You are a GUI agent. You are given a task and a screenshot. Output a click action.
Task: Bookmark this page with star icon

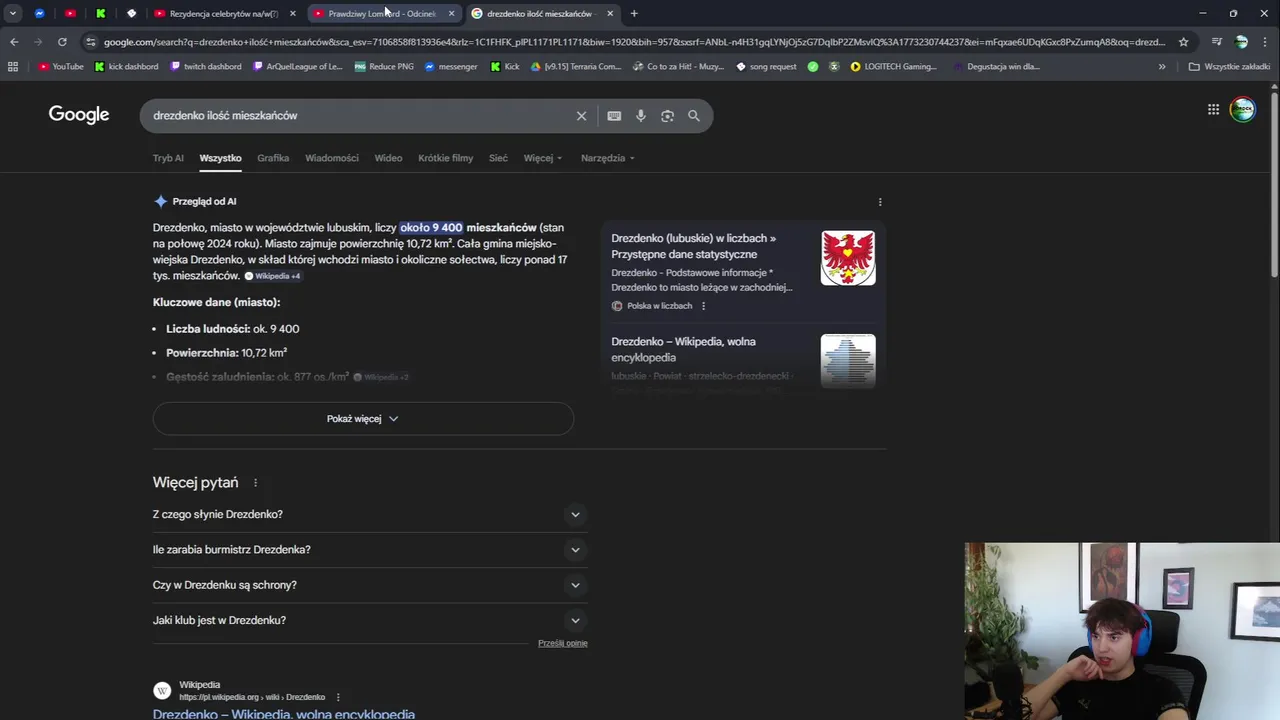(1183, 42)
